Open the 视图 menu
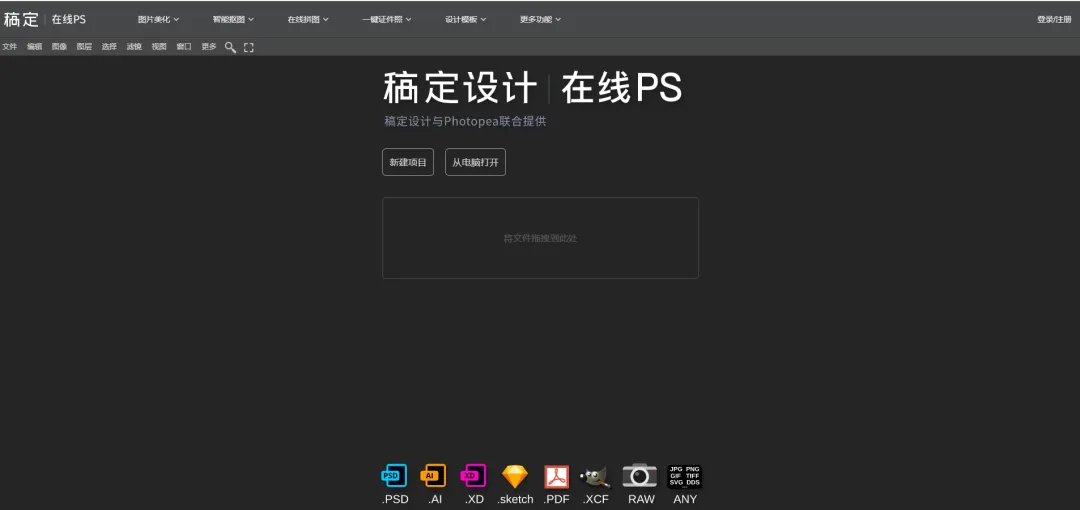The image size is (1080, 510). 159,47
